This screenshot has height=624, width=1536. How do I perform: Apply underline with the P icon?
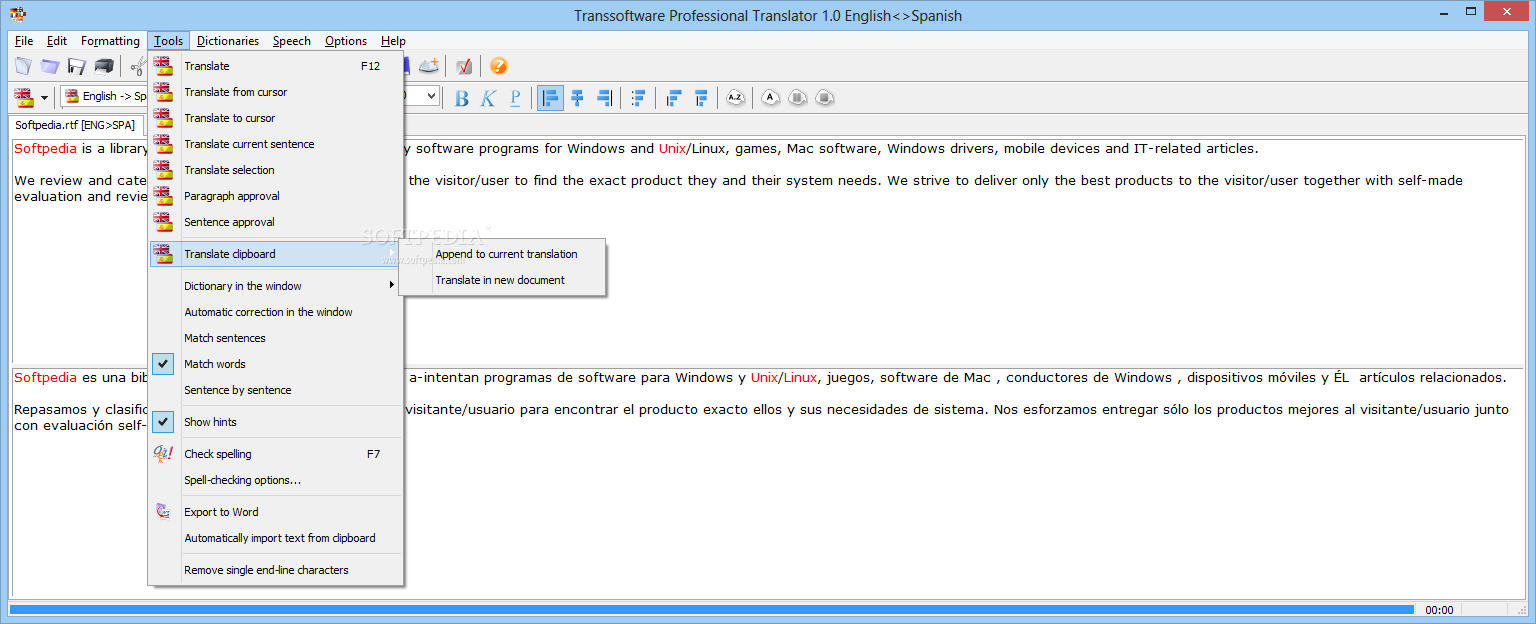tap(515, 97)
